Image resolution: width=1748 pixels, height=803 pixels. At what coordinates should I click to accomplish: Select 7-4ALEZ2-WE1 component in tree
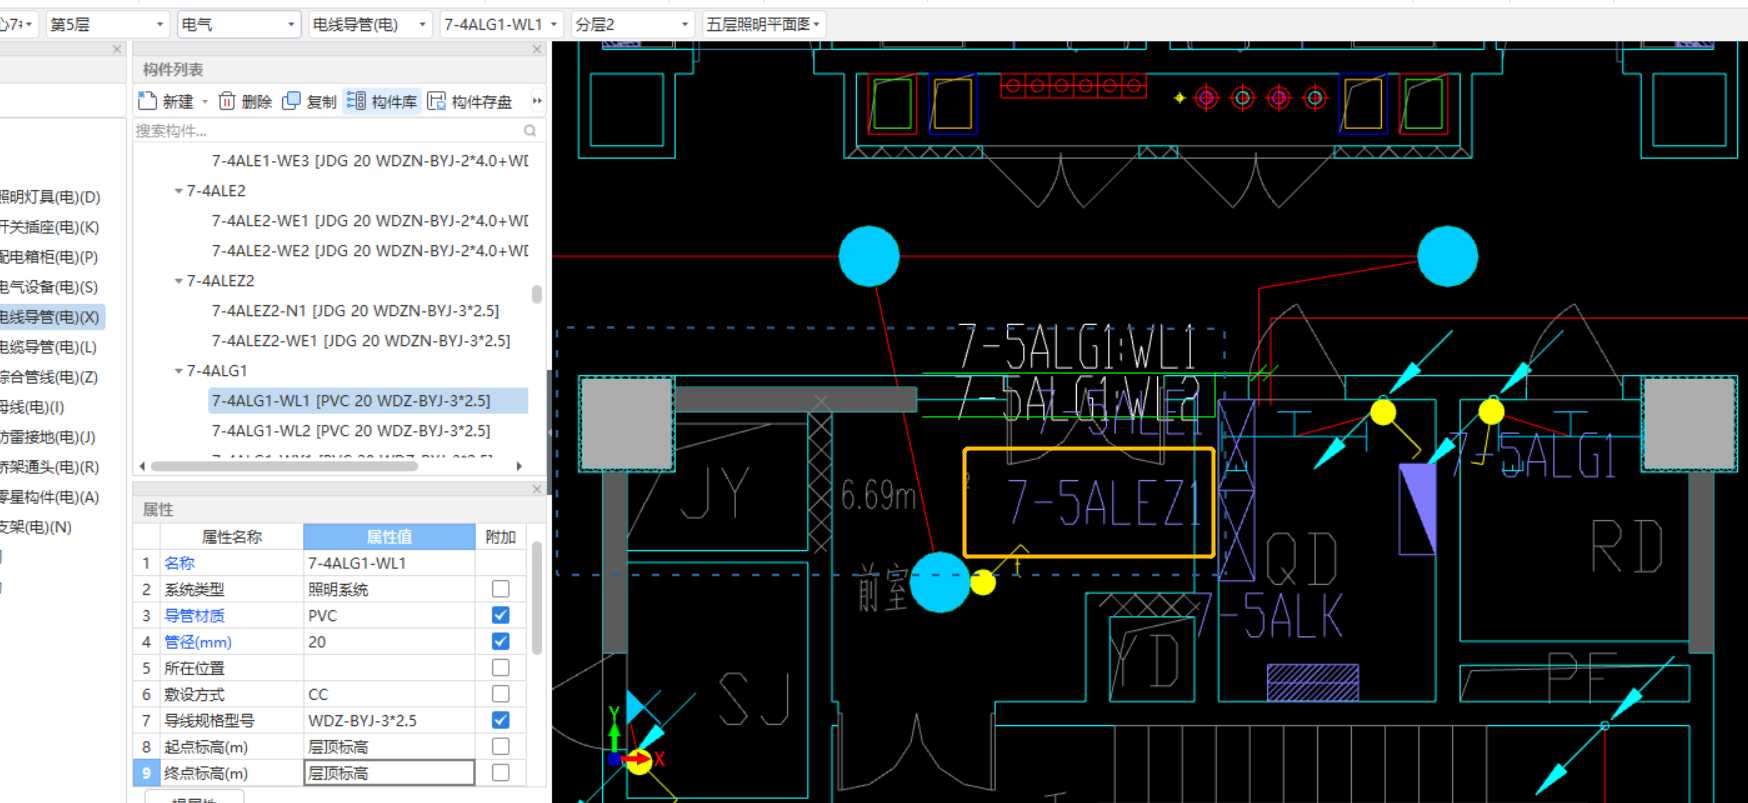361,341
